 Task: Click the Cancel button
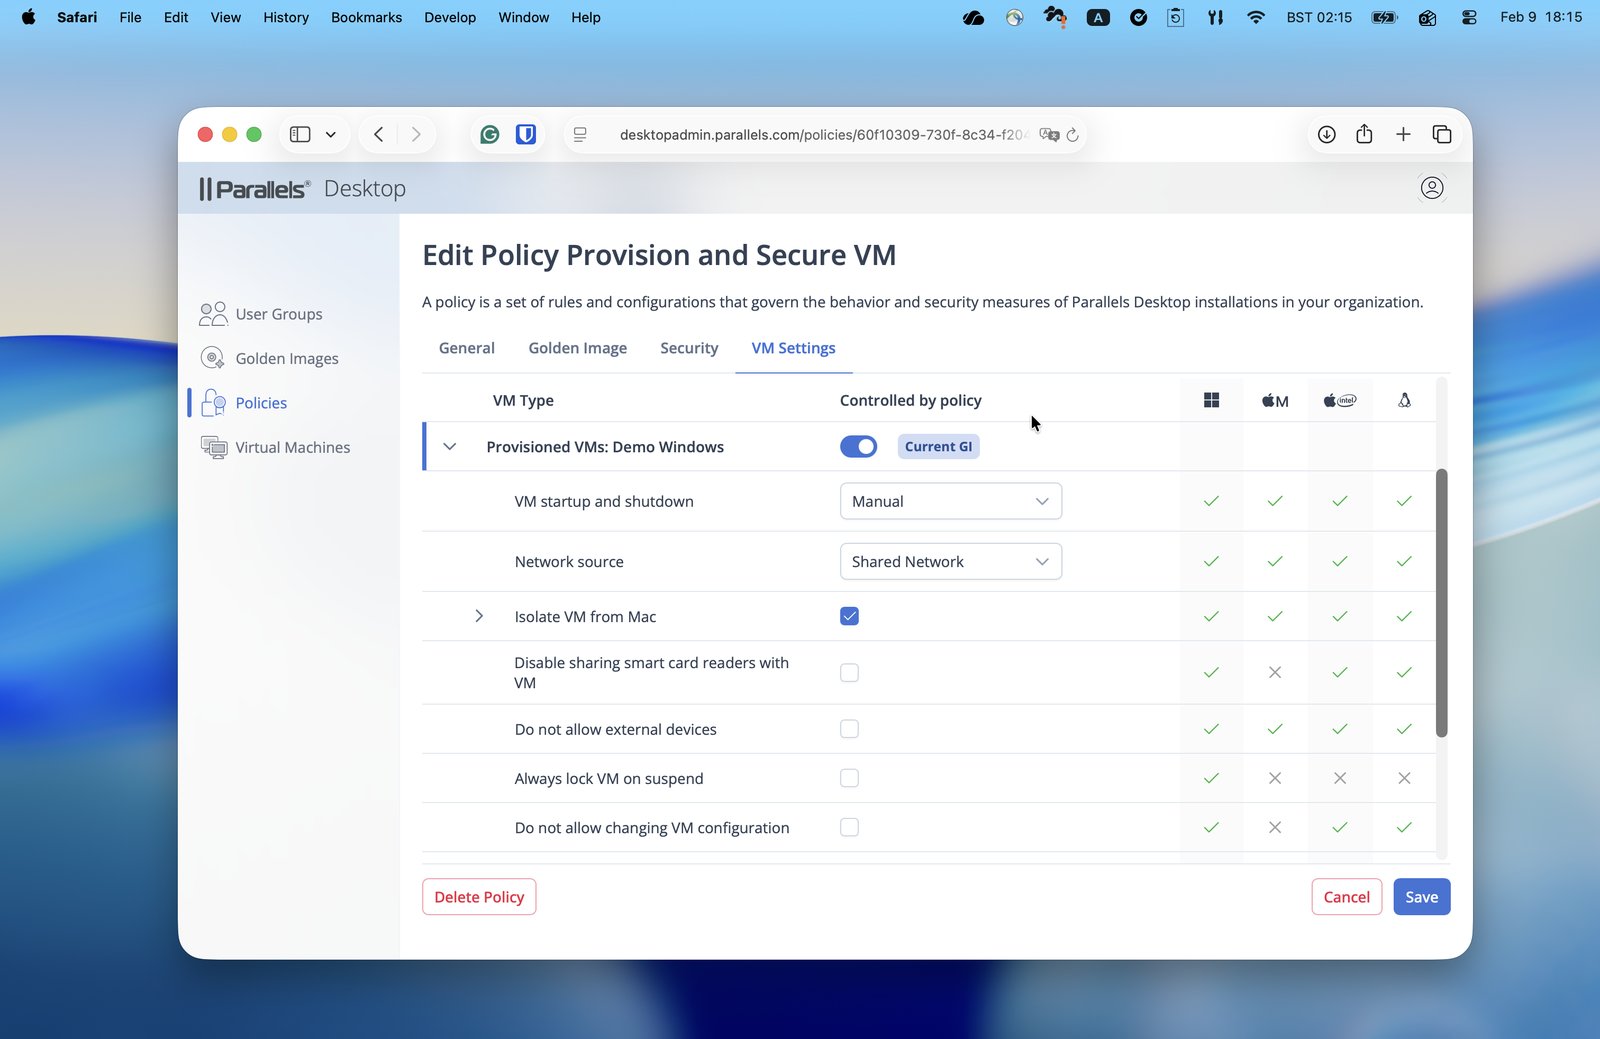1346,897
